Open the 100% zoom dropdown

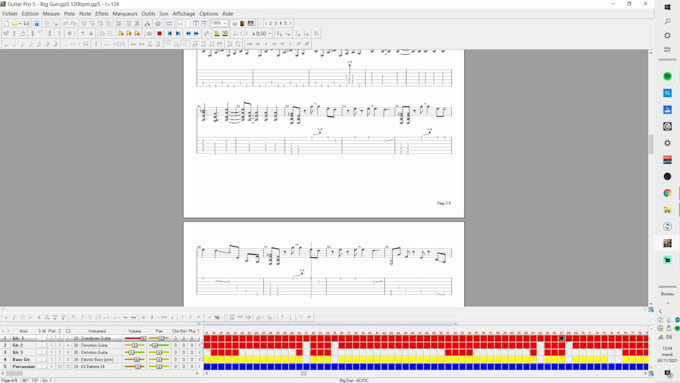[225, 23]
